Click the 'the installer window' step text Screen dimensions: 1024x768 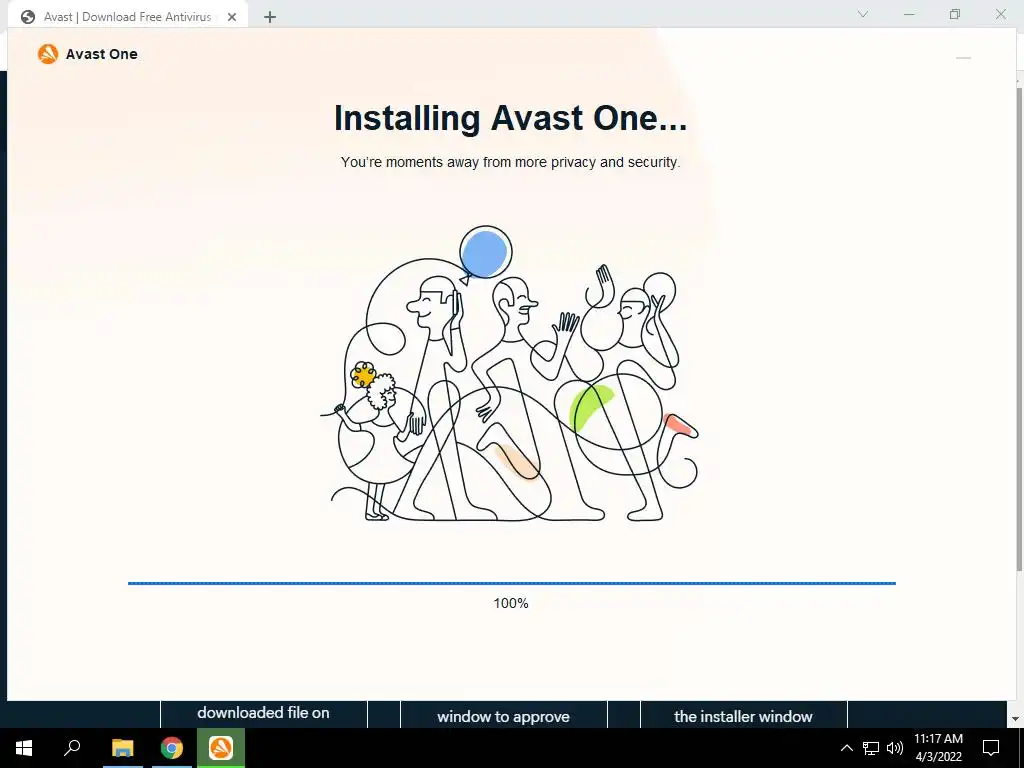pos(743,716)
